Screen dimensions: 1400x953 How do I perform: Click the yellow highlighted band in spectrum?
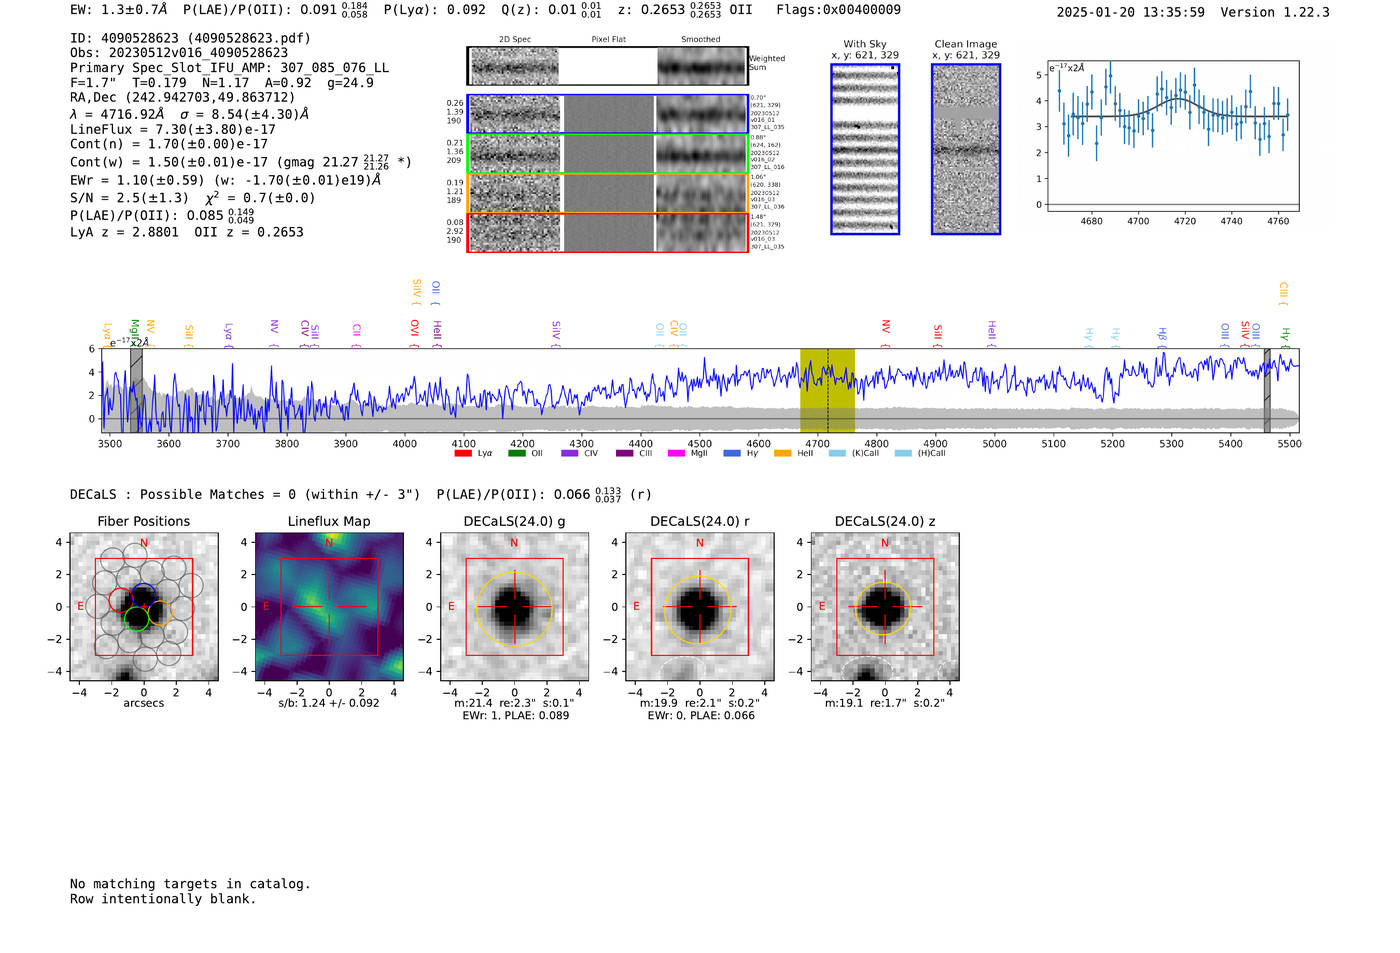[x=827, y=391]
